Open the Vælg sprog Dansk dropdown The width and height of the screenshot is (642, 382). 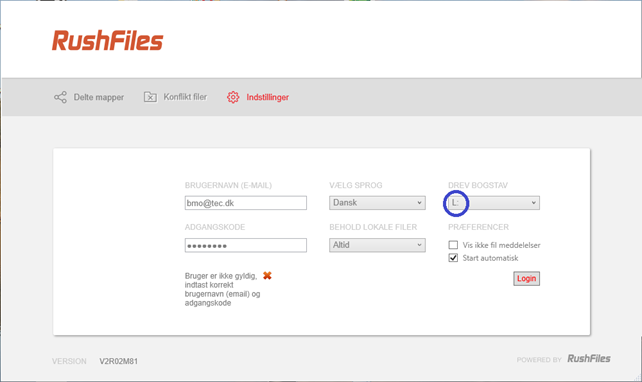[x=377, y=203]
